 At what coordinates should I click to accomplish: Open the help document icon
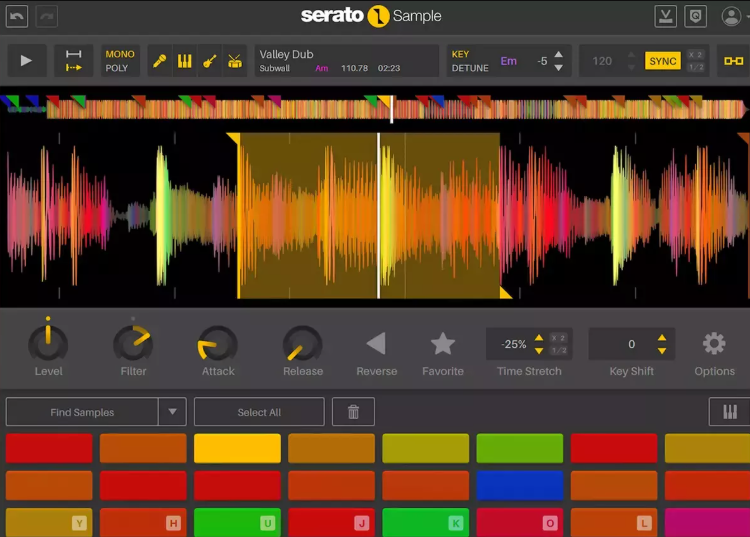pyautogui.click(x=695, y=16)
